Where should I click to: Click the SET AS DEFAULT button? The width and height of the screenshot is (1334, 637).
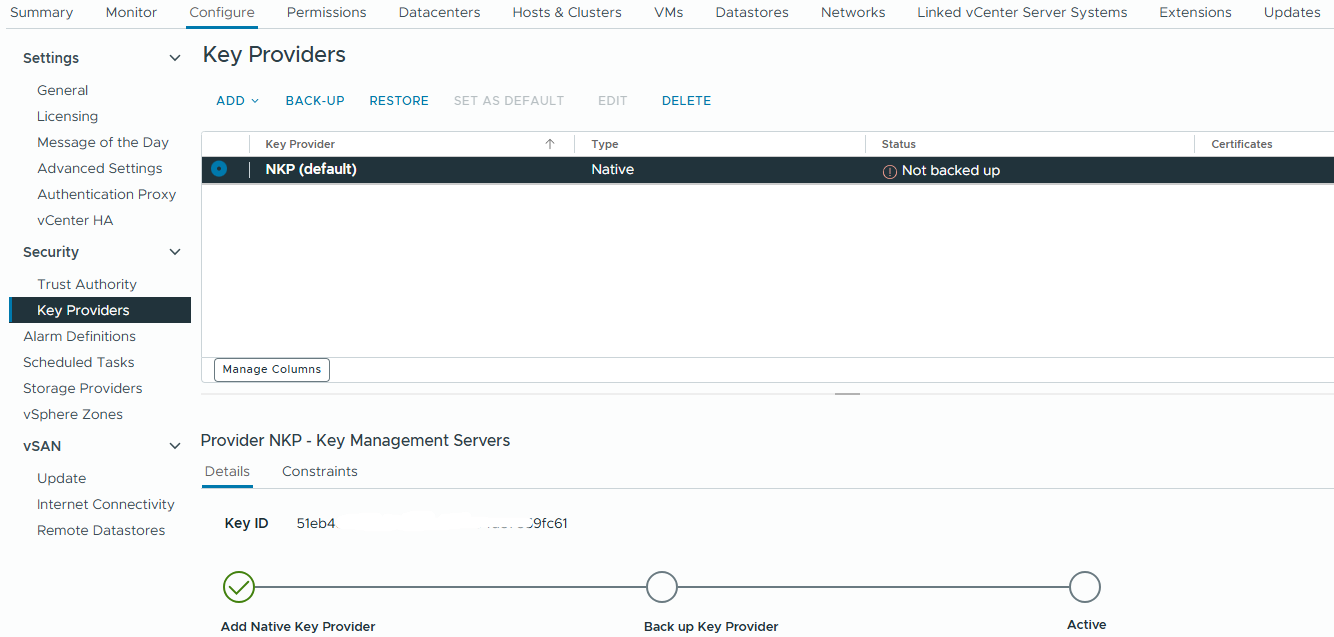click(x=509, y=101)
